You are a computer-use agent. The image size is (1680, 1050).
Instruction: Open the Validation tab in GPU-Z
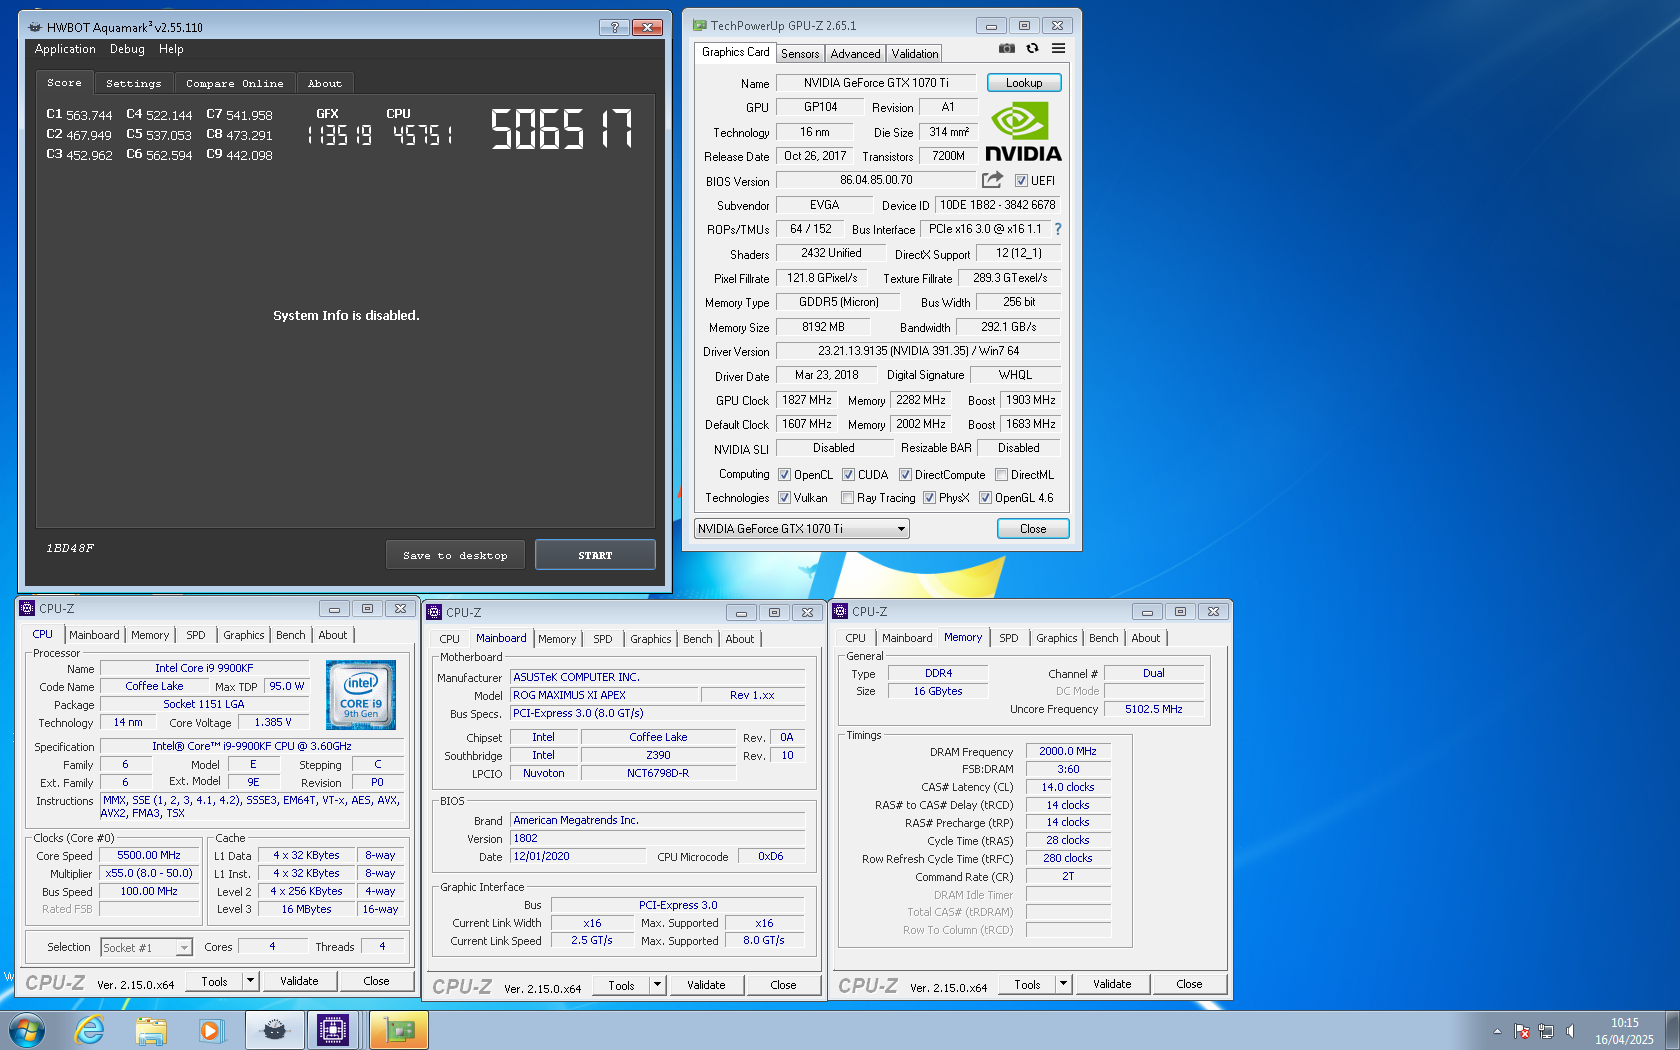pyautogui.click(x=915, y=54)
